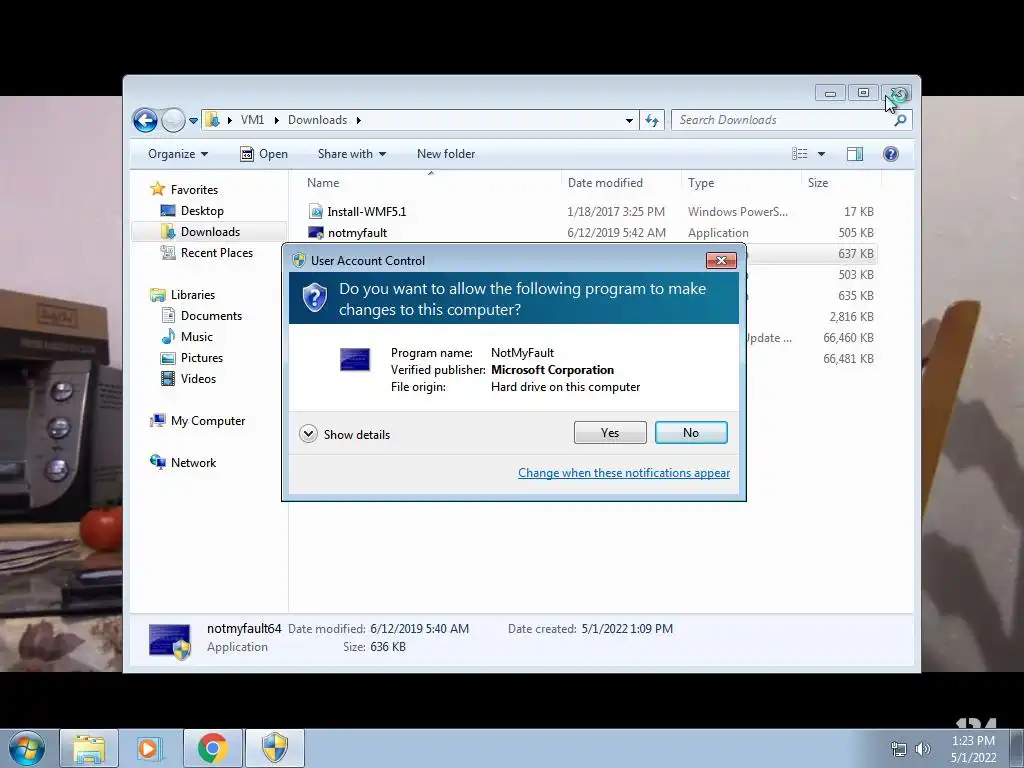Open Windows Media Player from the taskbar
1024x768 pixels.
coord(149,749)
